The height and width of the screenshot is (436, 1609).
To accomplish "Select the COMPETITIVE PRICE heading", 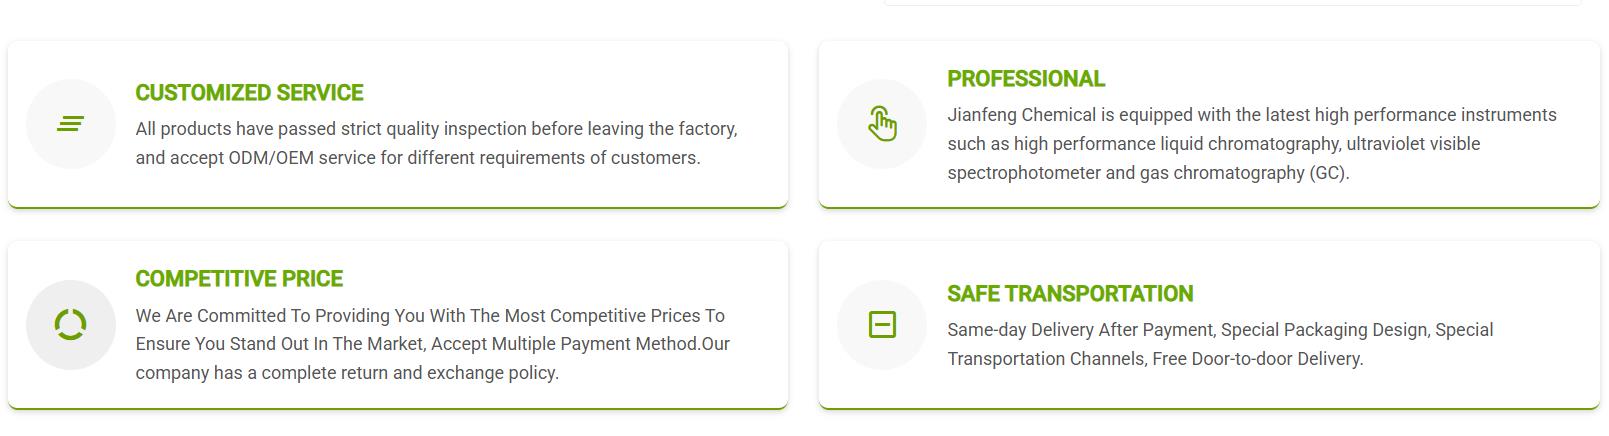I will 239,279.
